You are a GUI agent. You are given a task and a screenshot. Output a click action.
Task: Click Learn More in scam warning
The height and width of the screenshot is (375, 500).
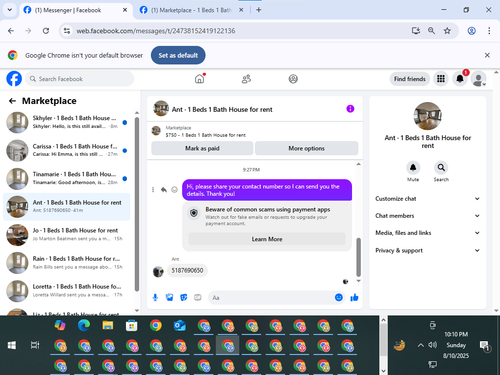click(267, 239)
